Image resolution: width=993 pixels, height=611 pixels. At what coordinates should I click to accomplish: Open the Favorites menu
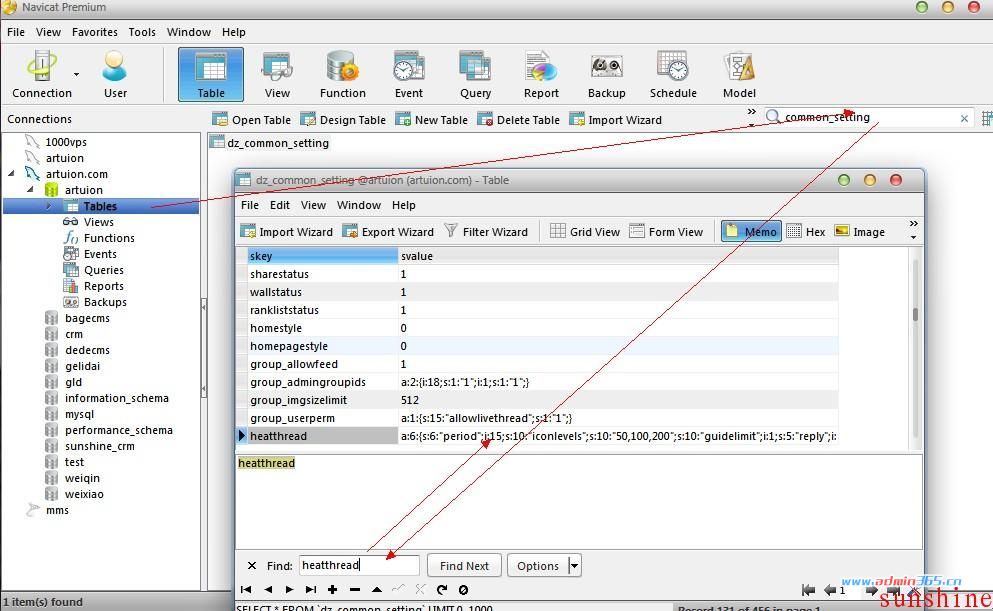(x=94, y=32)
